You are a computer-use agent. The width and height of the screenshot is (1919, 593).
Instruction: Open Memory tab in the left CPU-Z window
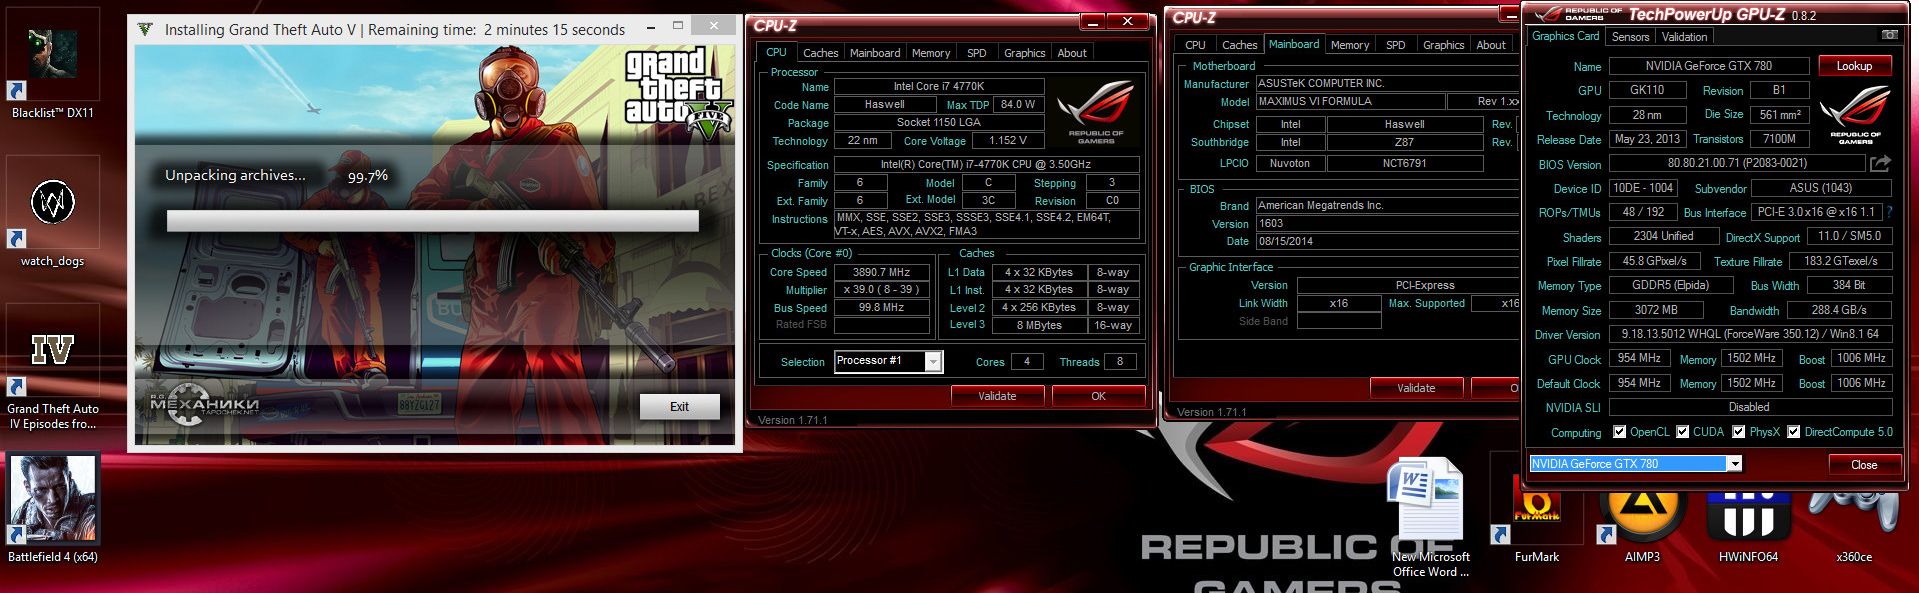pyautogui.click(x=931, y=53)
